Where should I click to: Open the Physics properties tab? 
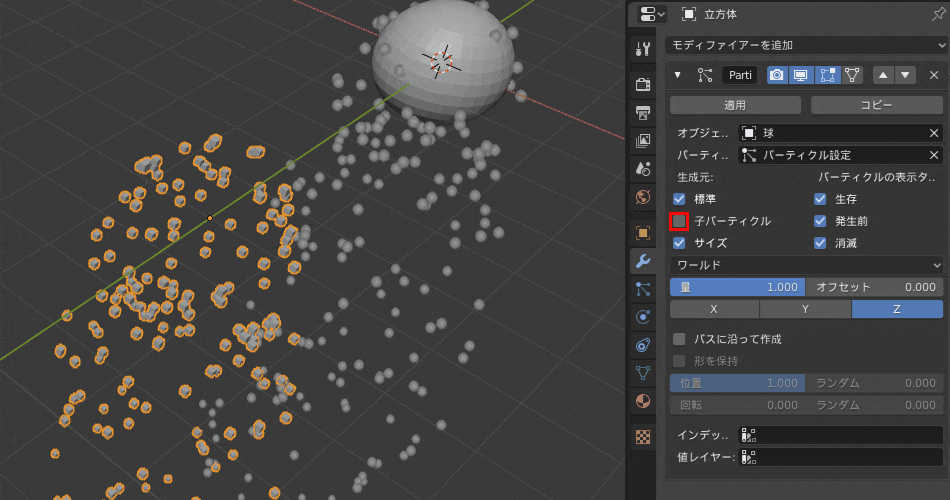[x=643, y=317]
